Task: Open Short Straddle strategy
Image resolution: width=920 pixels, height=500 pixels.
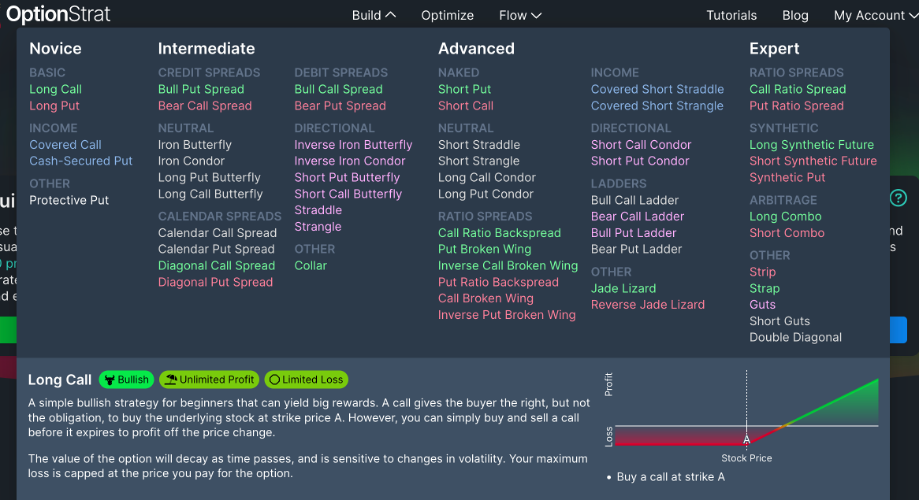Action: coord(479,144)
